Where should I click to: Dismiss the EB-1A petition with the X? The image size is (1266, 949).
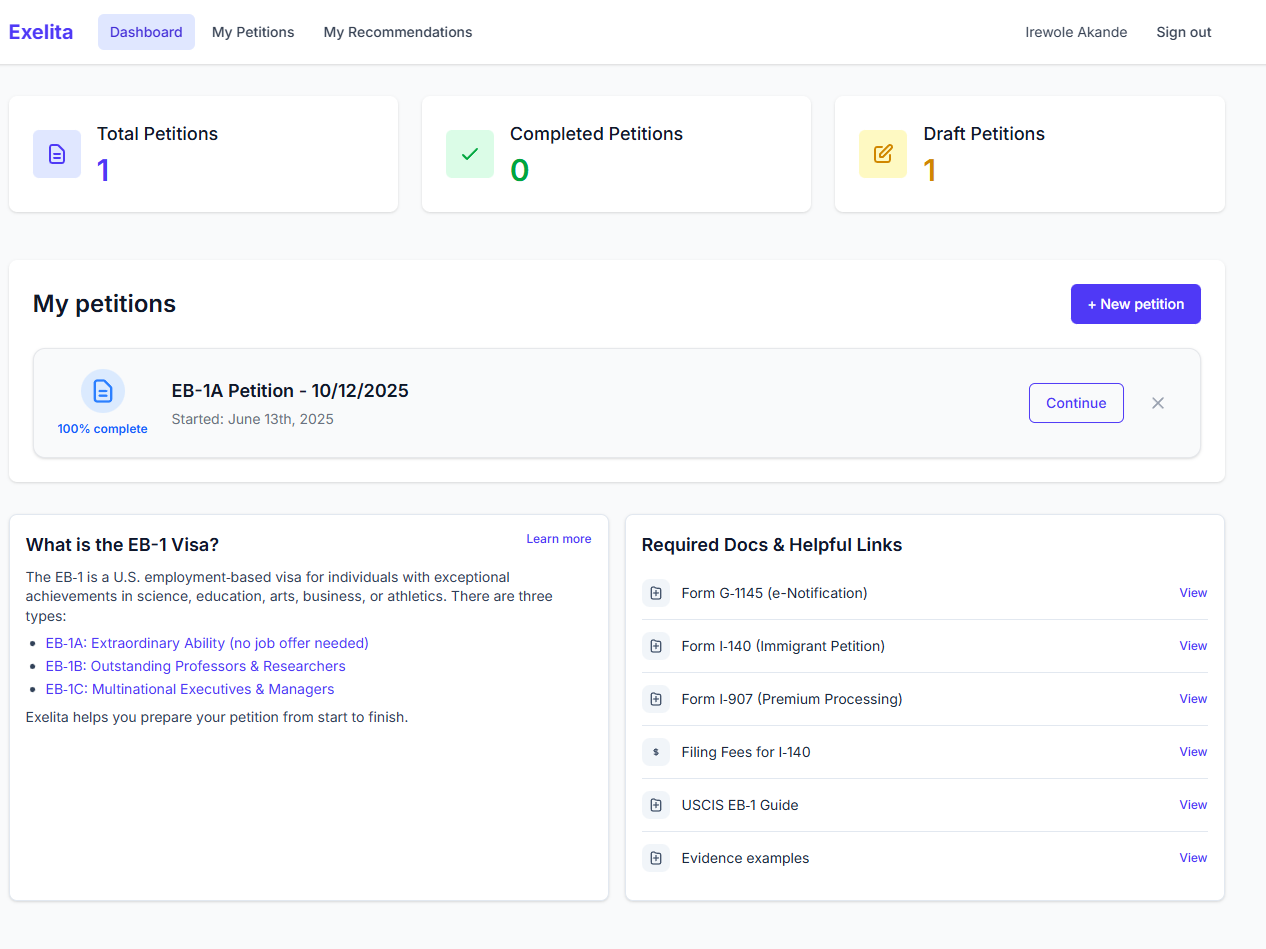(x=1157, y=402)
